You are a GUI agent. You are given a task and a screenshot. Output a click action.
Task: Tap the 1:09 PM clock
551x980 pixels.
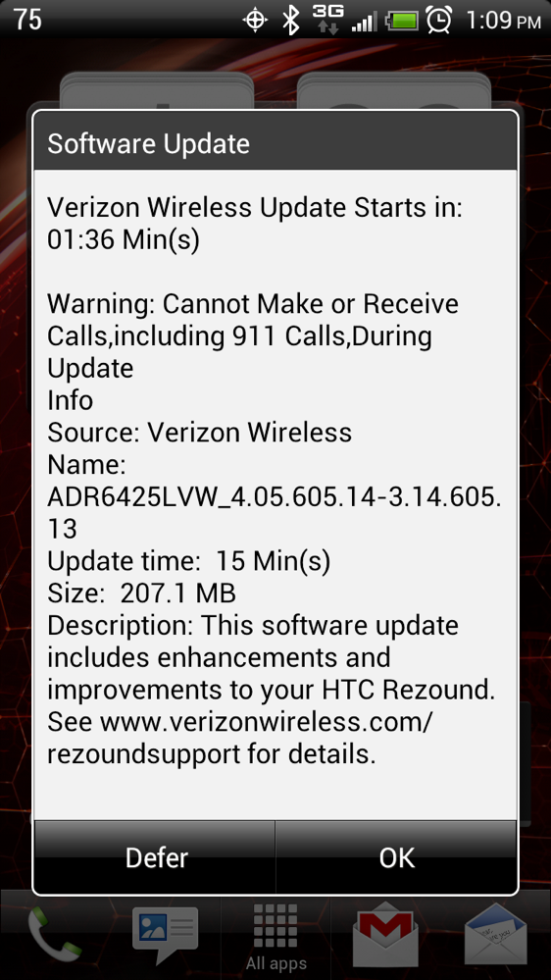click(x=504, y=21)
